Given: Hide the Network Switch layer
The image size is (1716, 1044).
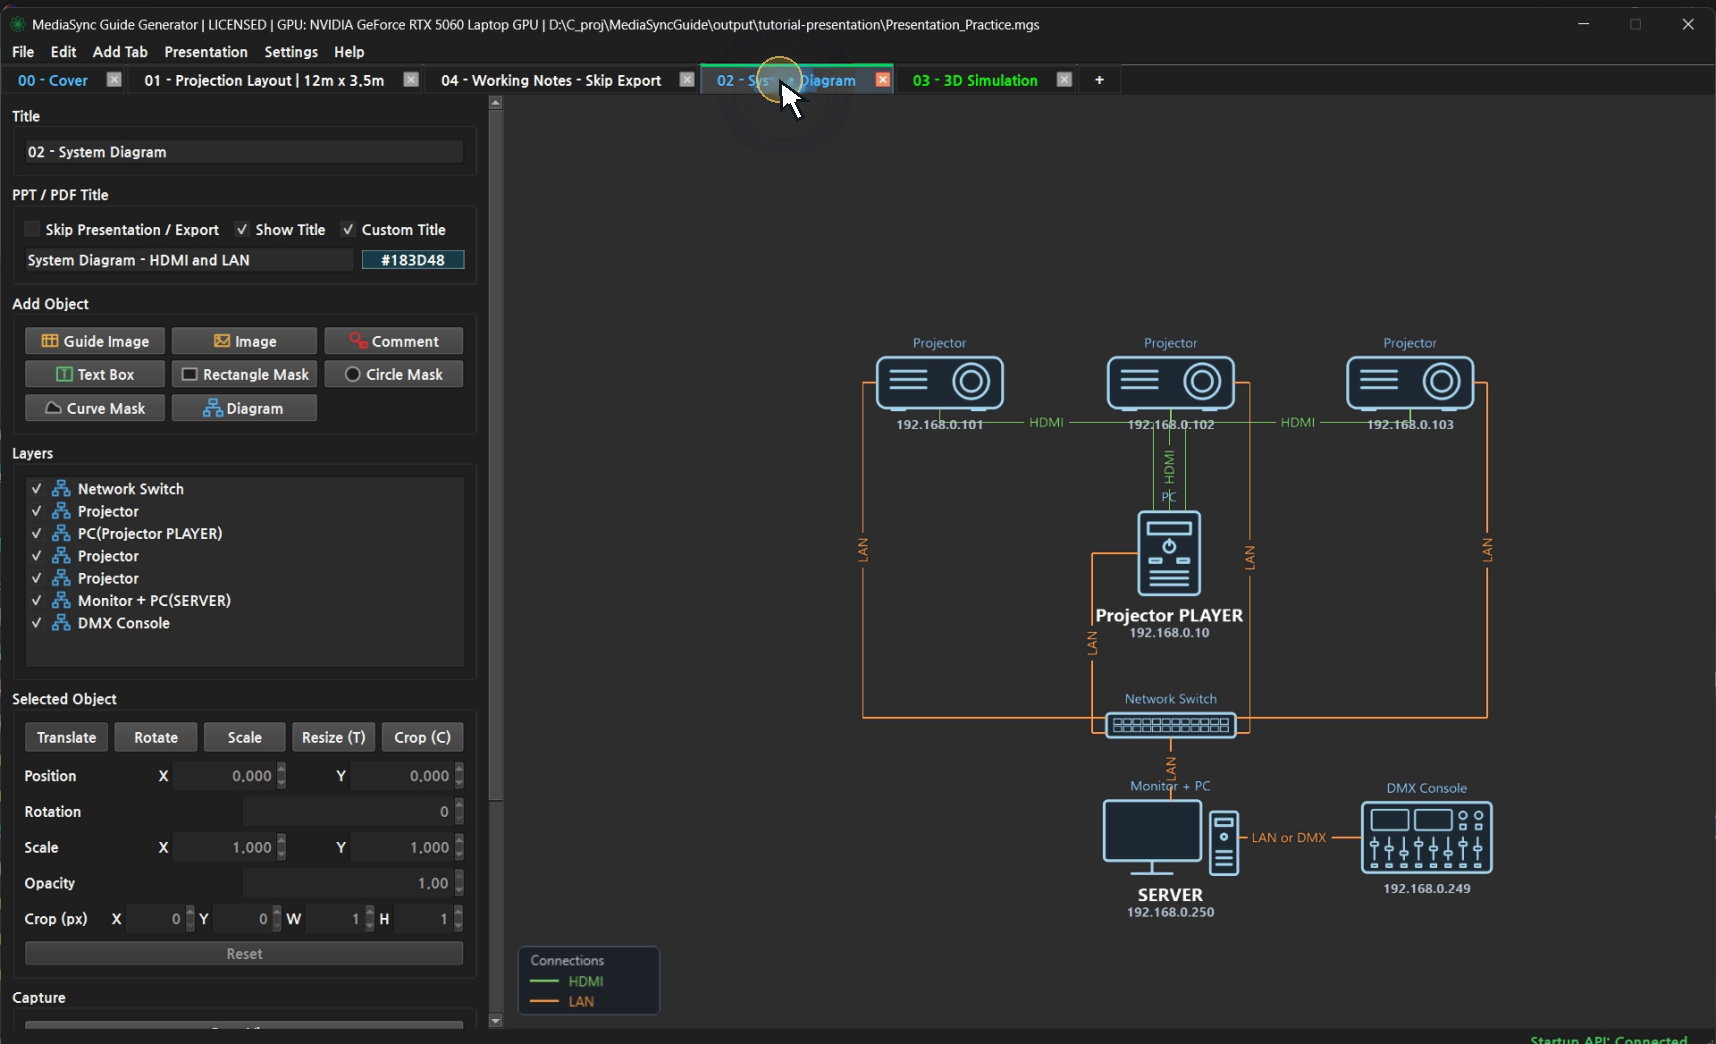Looking at the screenshot, I should (36, 489).
